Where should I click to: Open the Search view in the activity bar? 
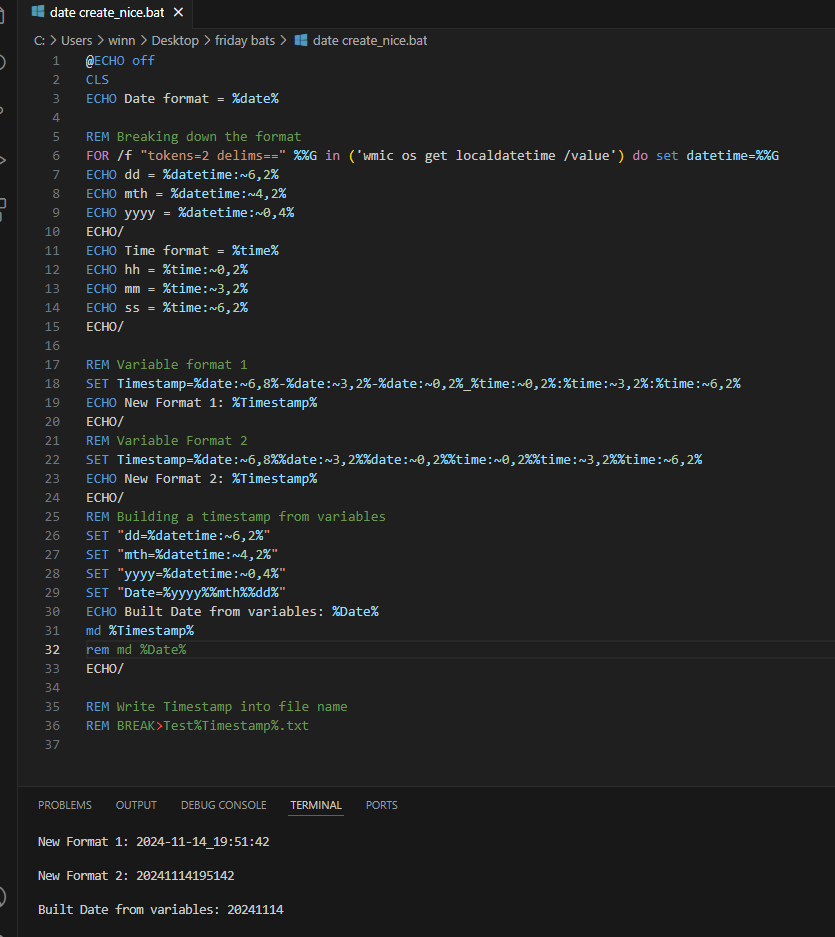tap(3, 62)
